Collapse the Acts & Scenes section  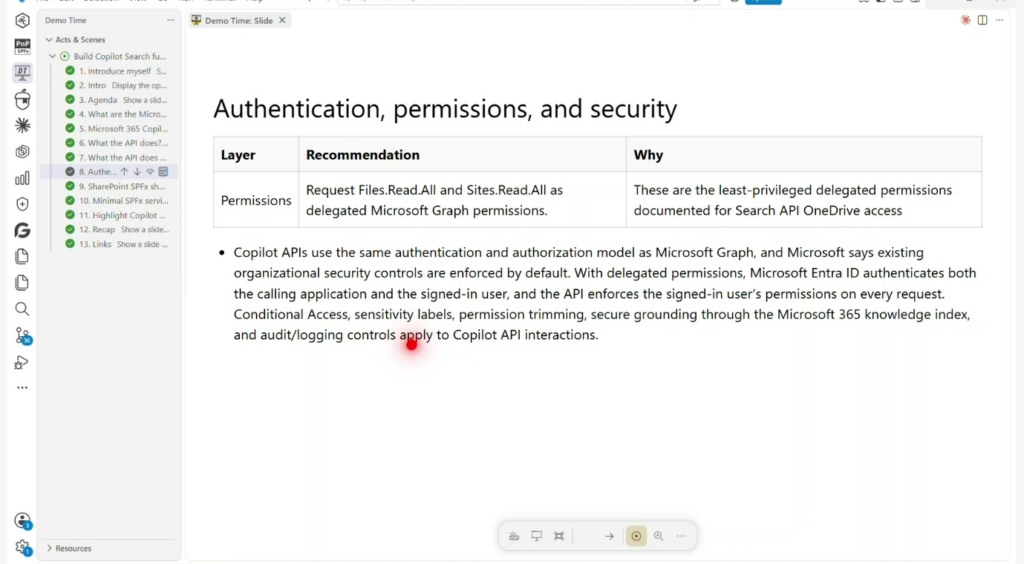pyautogui.click(x=49, y=40)
